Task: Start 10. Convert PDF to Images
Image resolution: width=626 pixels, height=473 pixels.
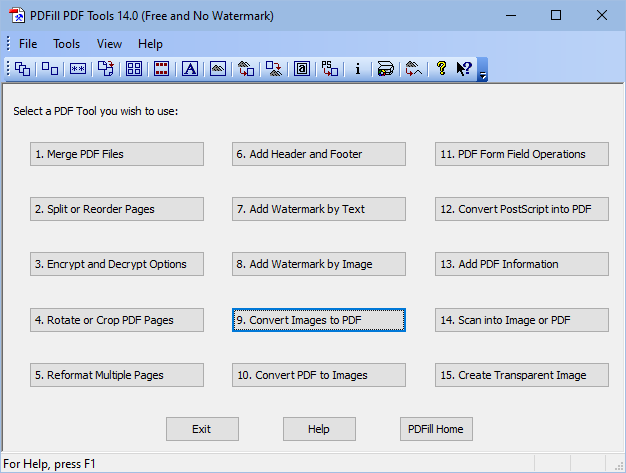Action: pyautogui.click(x=319, y=375)
